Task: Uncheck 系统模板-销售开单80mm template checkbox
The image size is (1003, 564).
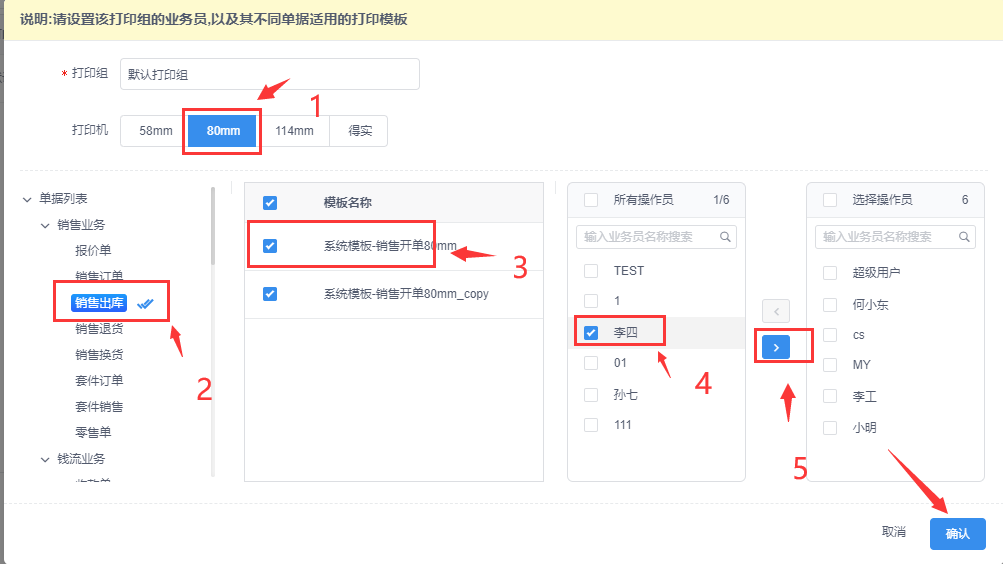Action: click(270, 246)
